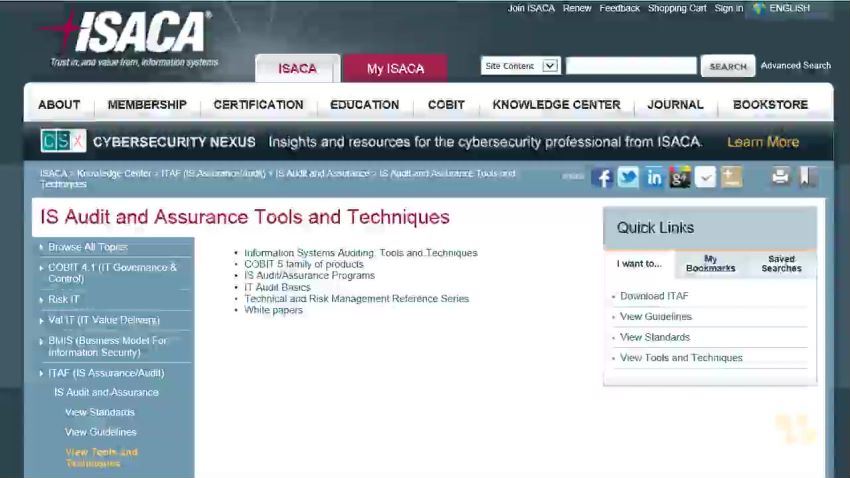Collapse ITAF (IS Assurance/Audit) sidebar item
The image size is (850, 478).
tap(41, 373)
